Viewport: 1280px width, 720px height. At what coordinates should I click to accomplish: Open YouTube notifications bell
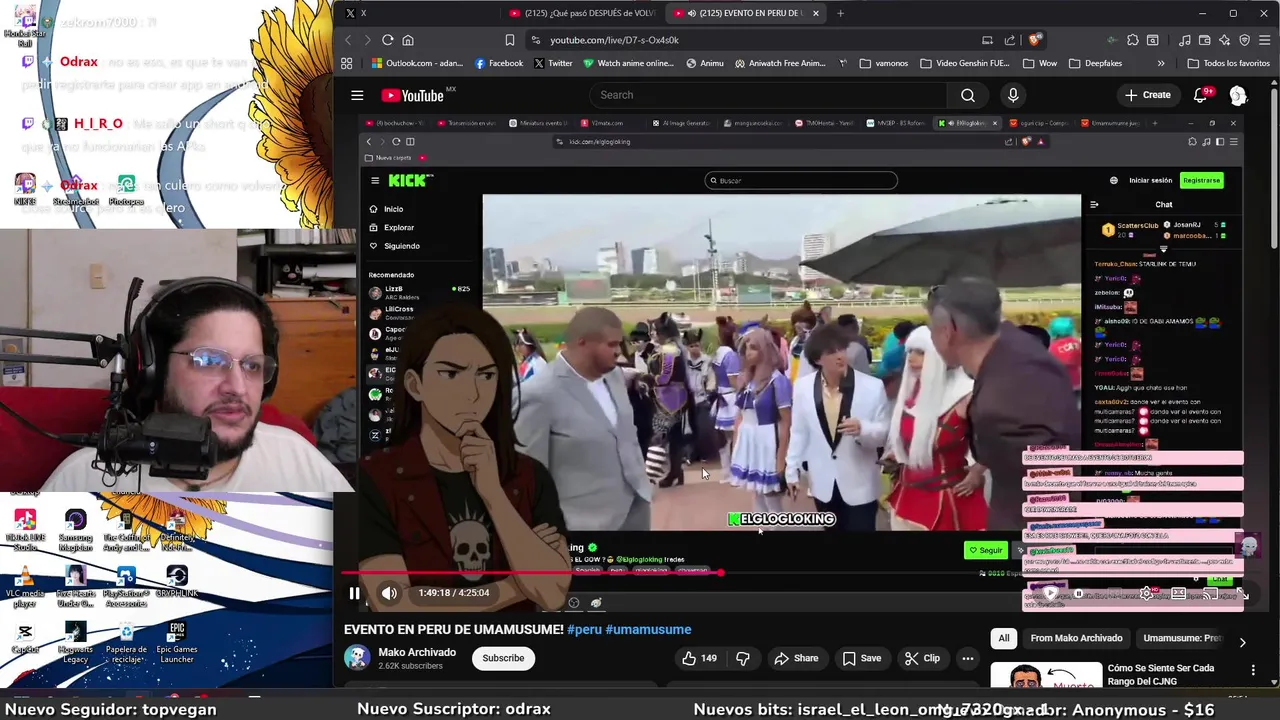tap(1200, 95)
